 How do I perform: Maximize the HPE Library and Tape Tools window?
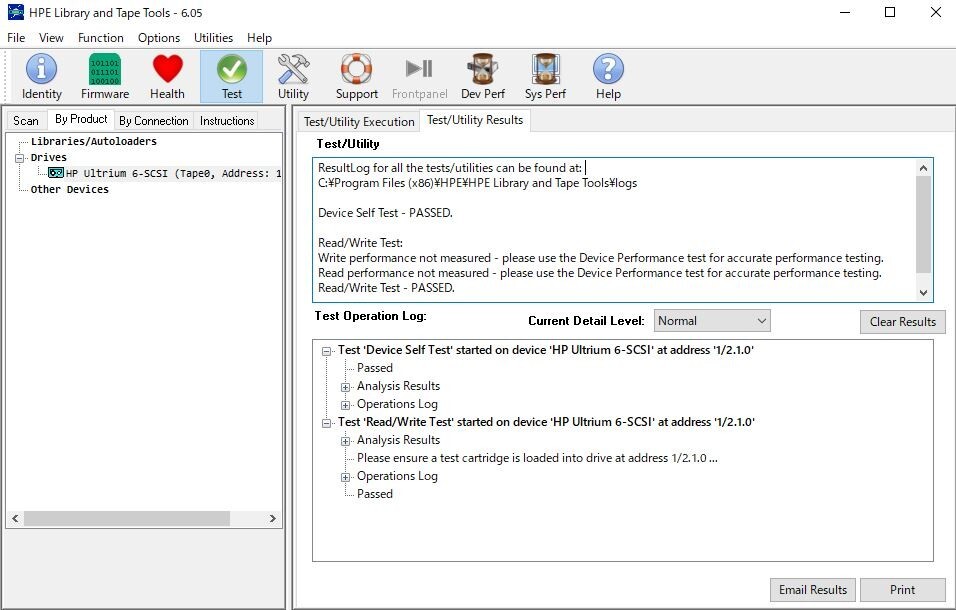(x=890, y=12)
